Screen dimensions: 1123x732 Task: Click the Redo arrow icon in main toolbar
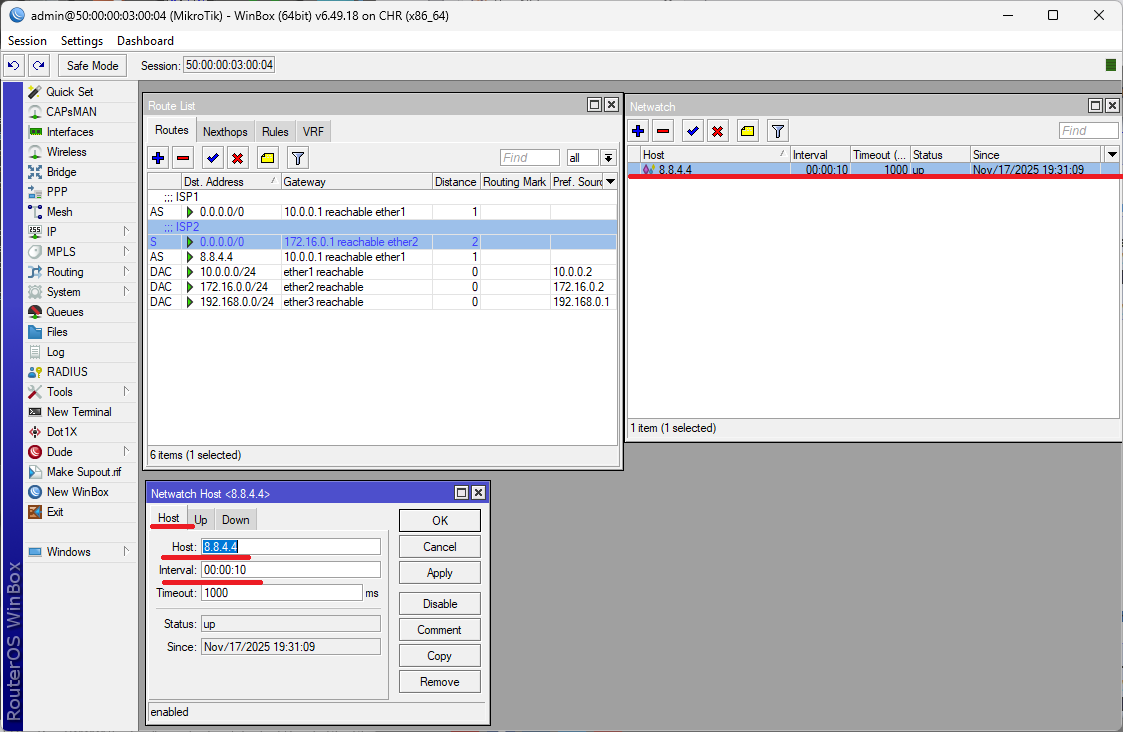(x=38, y=65)
